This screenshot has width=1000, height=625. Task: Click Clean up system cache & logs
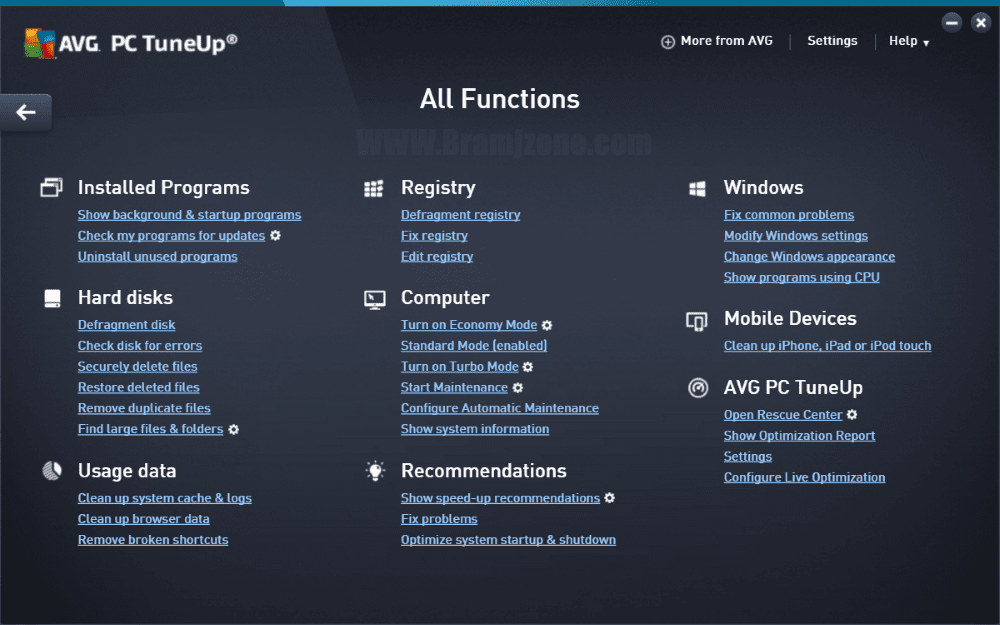[x=165, y=498]
